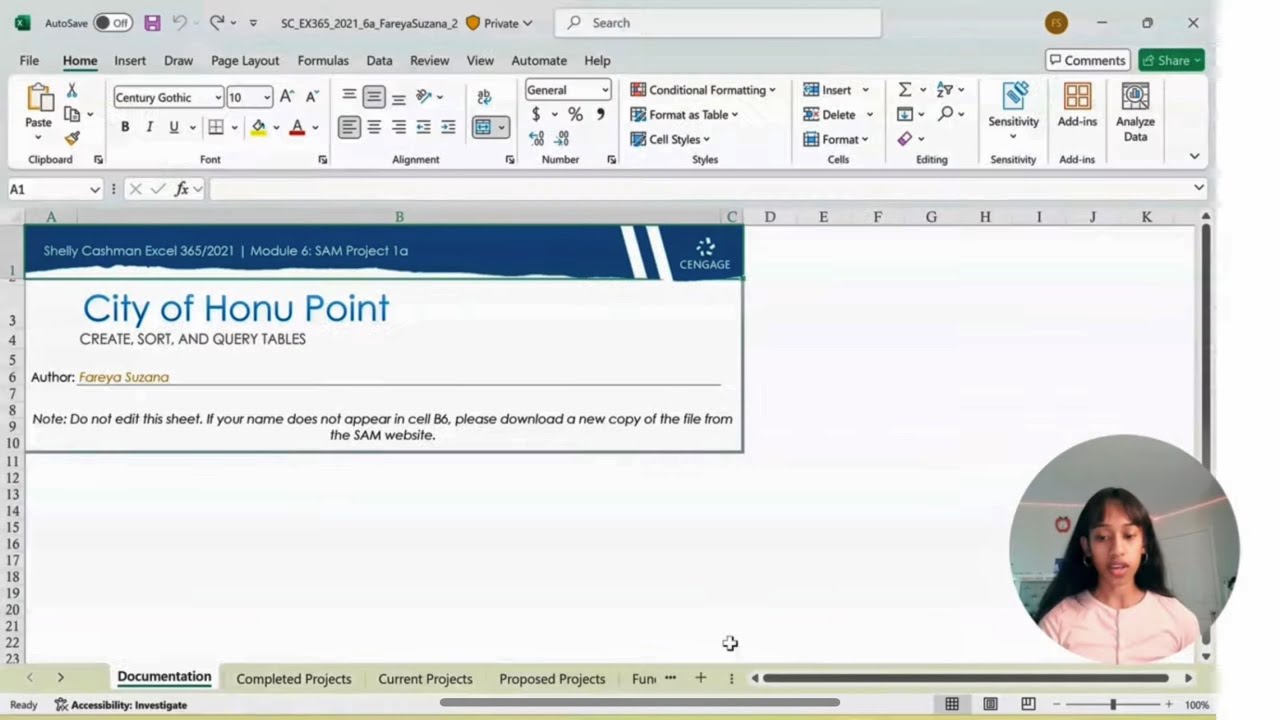Switch to the Insert ribbon tab
The height and width of the screenshot is (720, 1280).
(130, 60)
